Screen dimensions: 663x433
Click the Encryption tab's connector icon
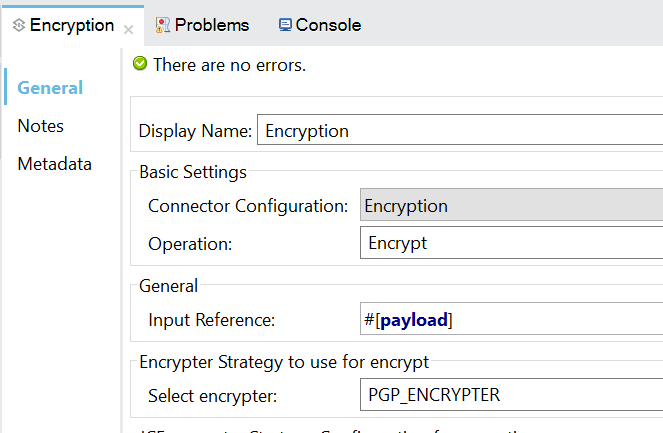[x=18, y=25]
